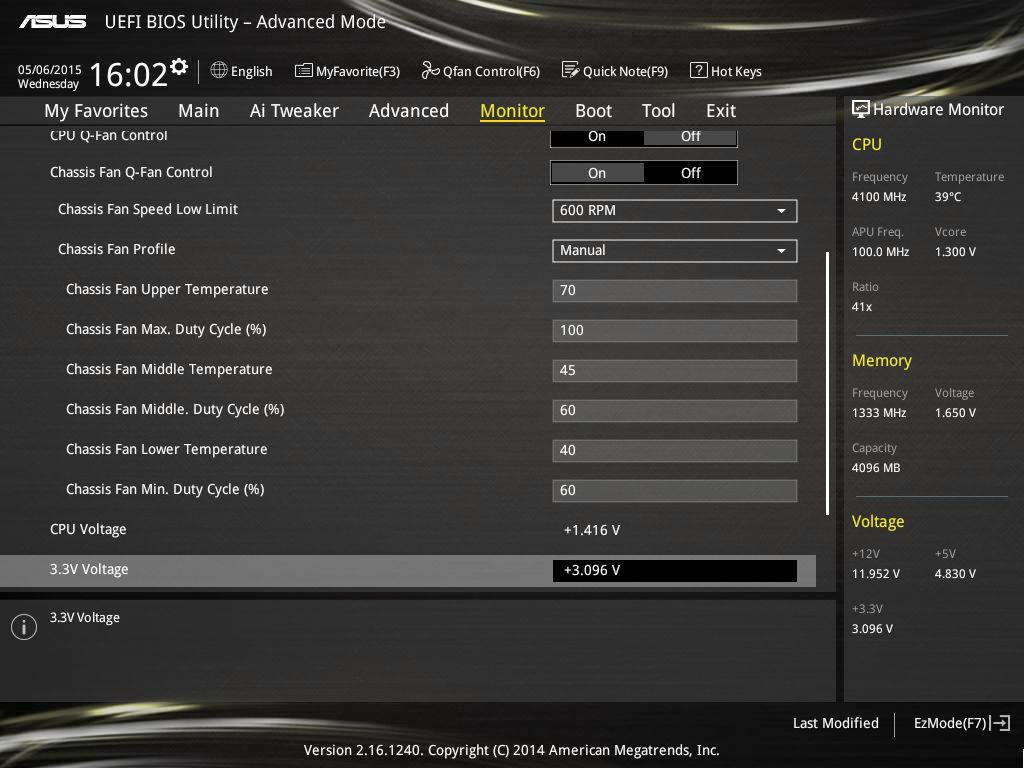This screenshot has width=1024, height=768.
Task: Open the Tool tab
Action: (x=658, y=111)
